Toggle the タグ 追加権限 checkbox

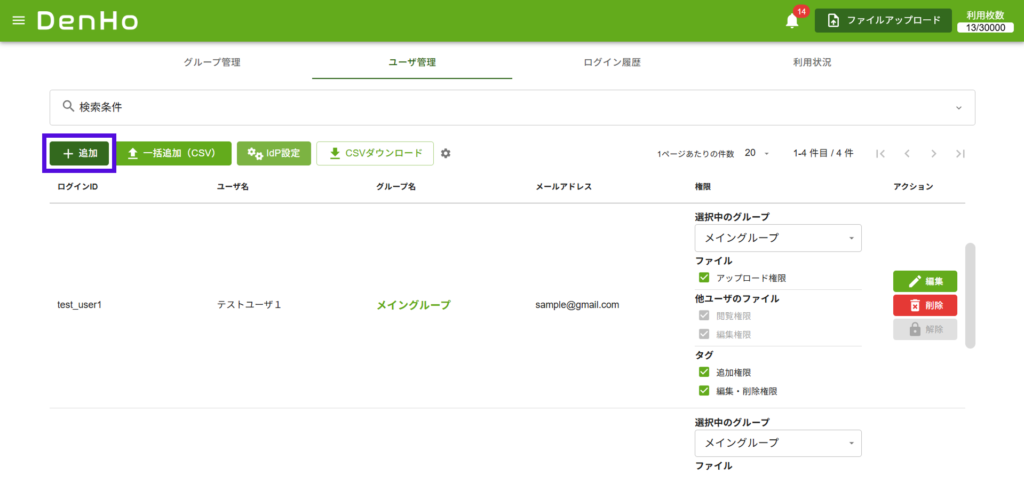click(704, 372)
